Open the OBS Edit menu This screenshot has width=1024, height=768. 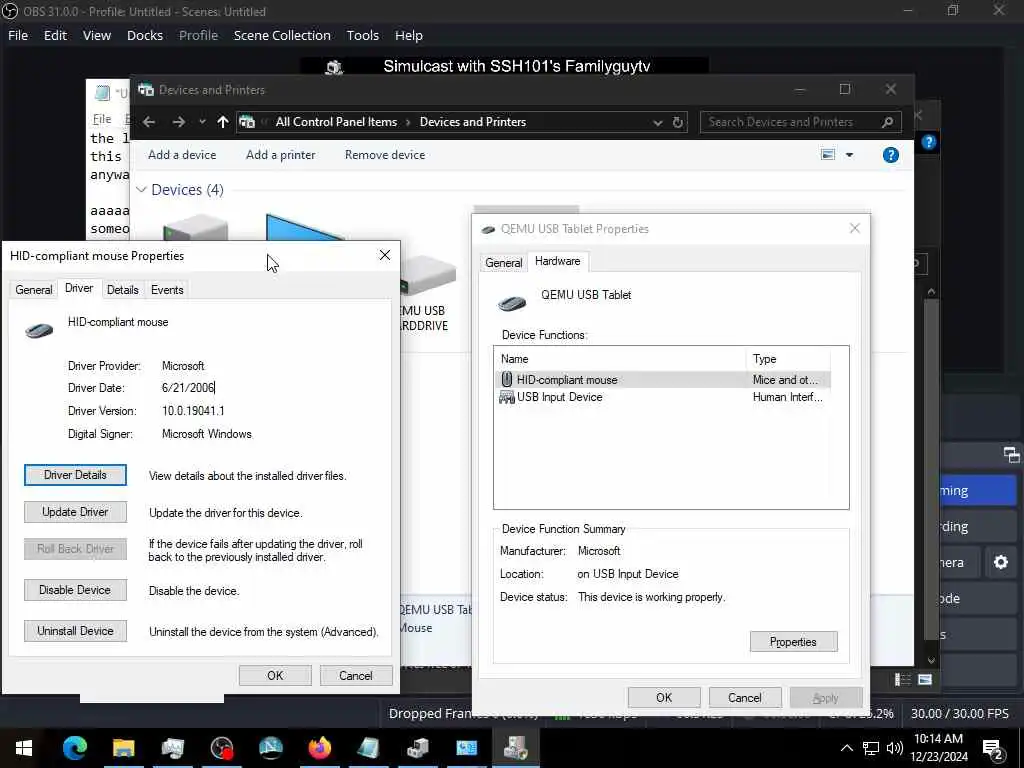tap(55, 35)
